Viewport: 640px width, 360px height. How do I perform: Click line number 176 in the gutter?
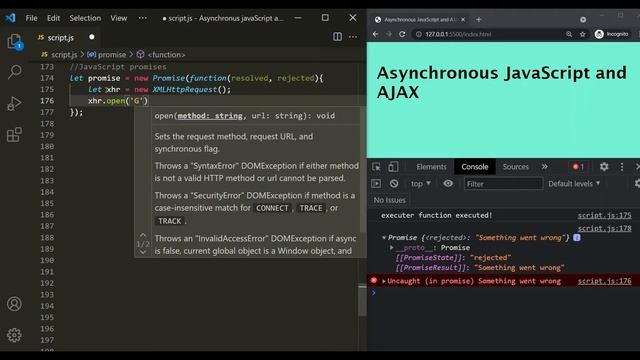click(47, 100)
